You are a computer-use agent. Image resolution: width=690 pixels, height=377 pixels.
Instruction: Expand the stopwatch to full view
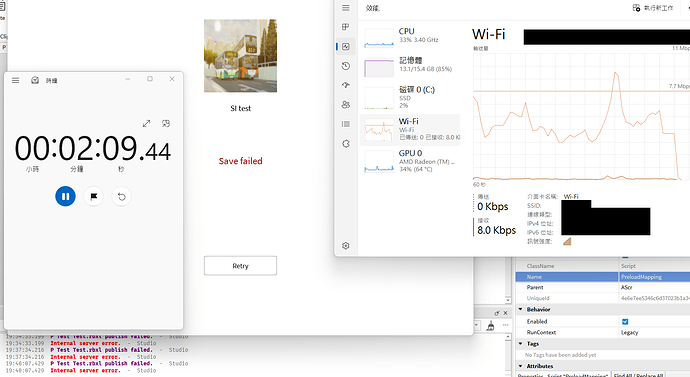(147, 124)
